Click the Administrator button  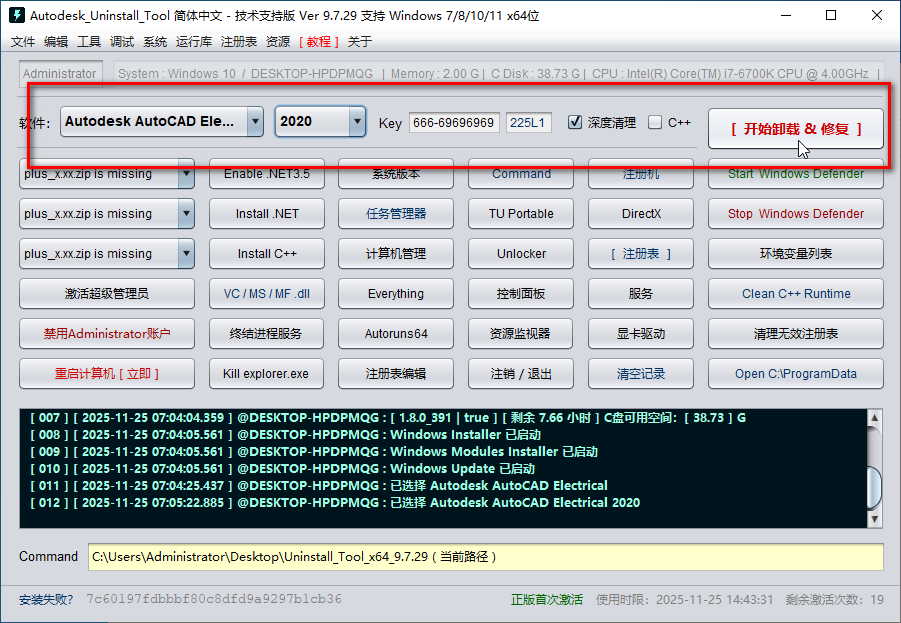tap(60, 74)
